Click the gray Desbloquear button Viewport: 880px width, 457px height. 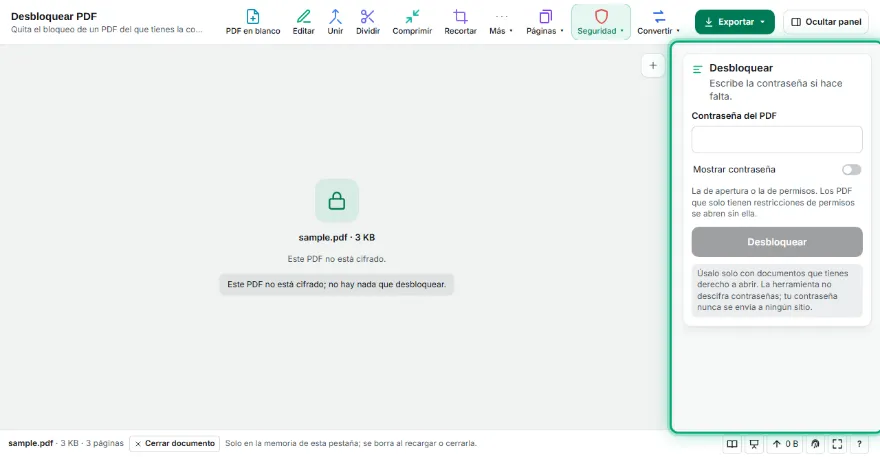coord(777,242)
